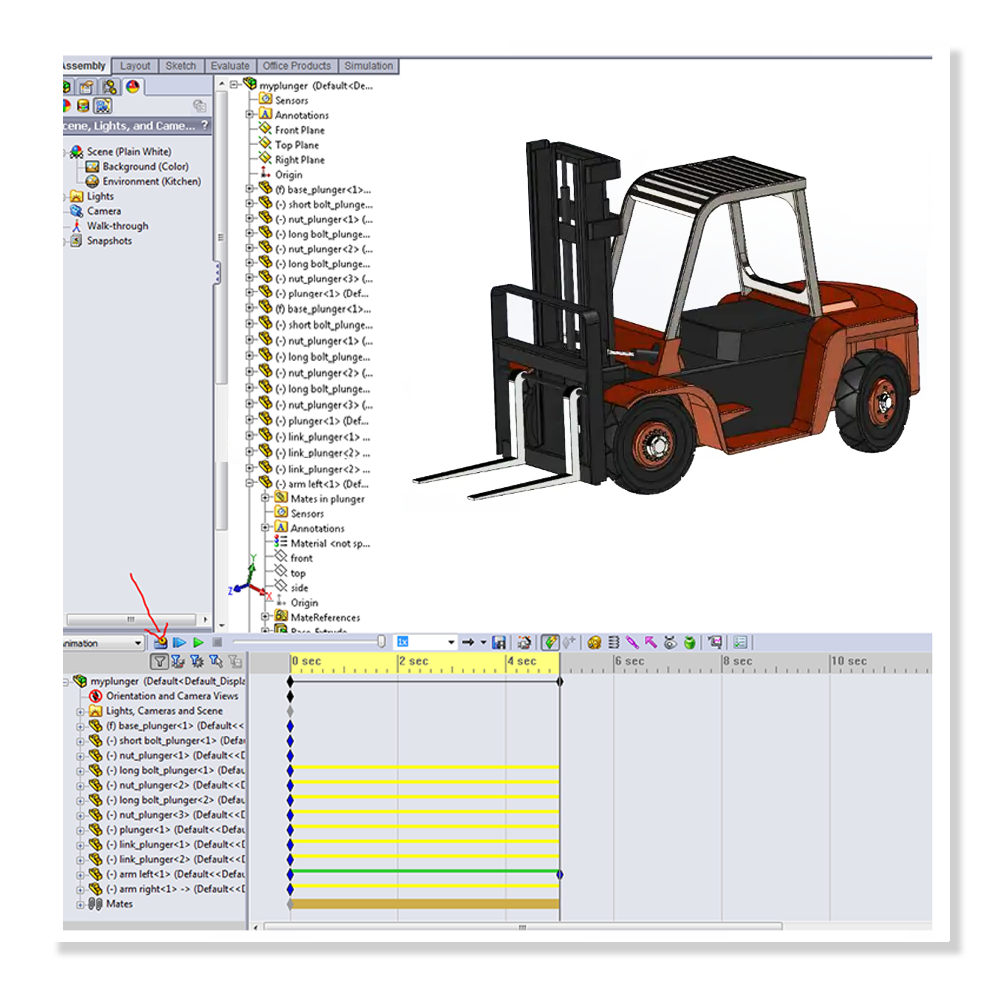
Task: Click the Calculate motion study icon
Action: click(x=160, y=642)
